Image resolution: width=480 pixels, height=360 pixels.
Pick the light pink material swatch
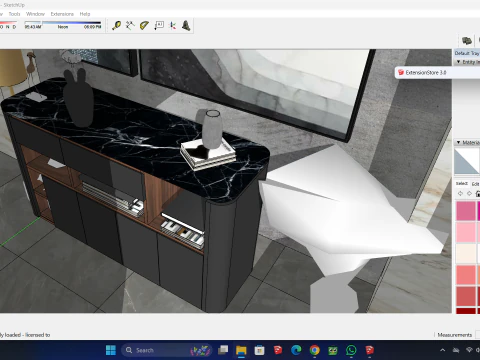point(466,232)
